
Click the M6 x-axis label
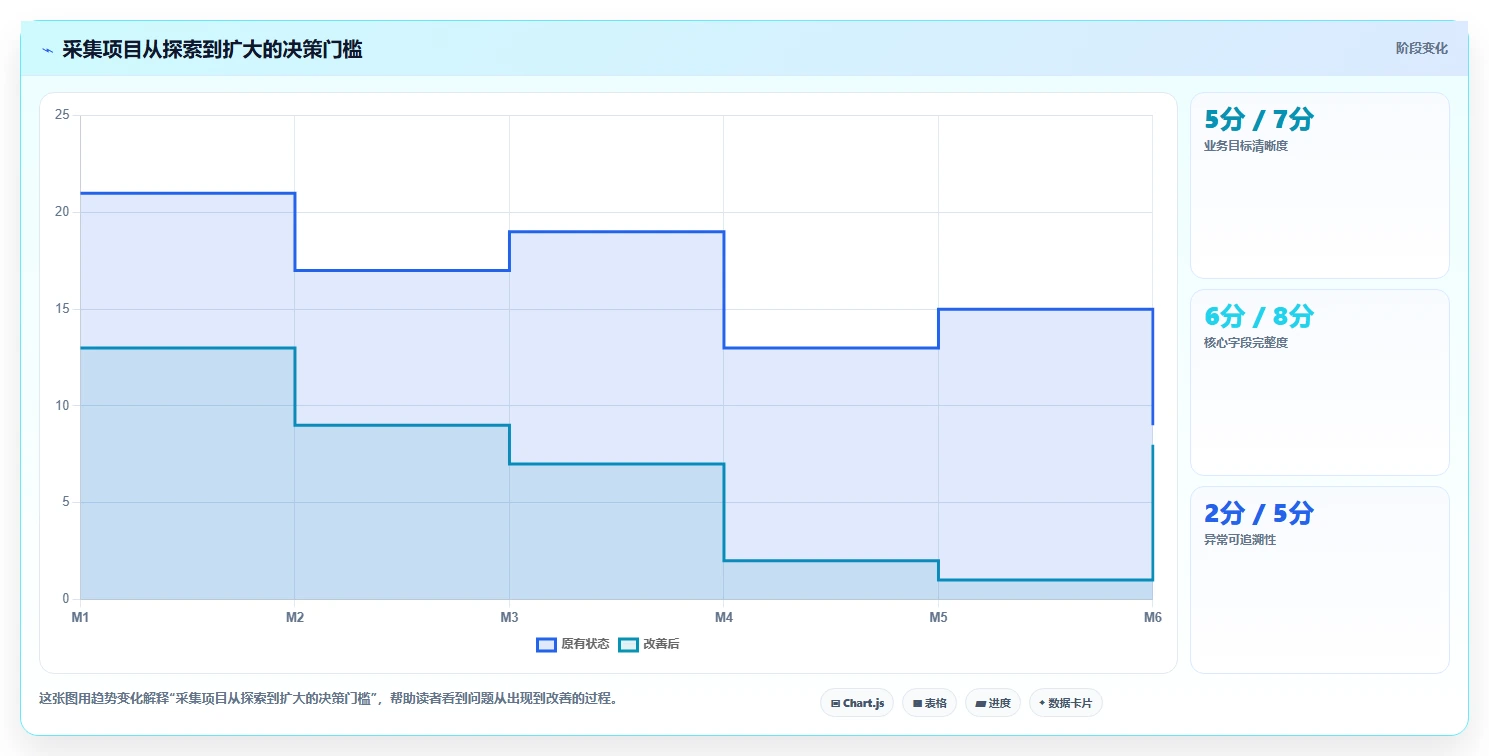pyautogui.click(x=1153, y=618)
